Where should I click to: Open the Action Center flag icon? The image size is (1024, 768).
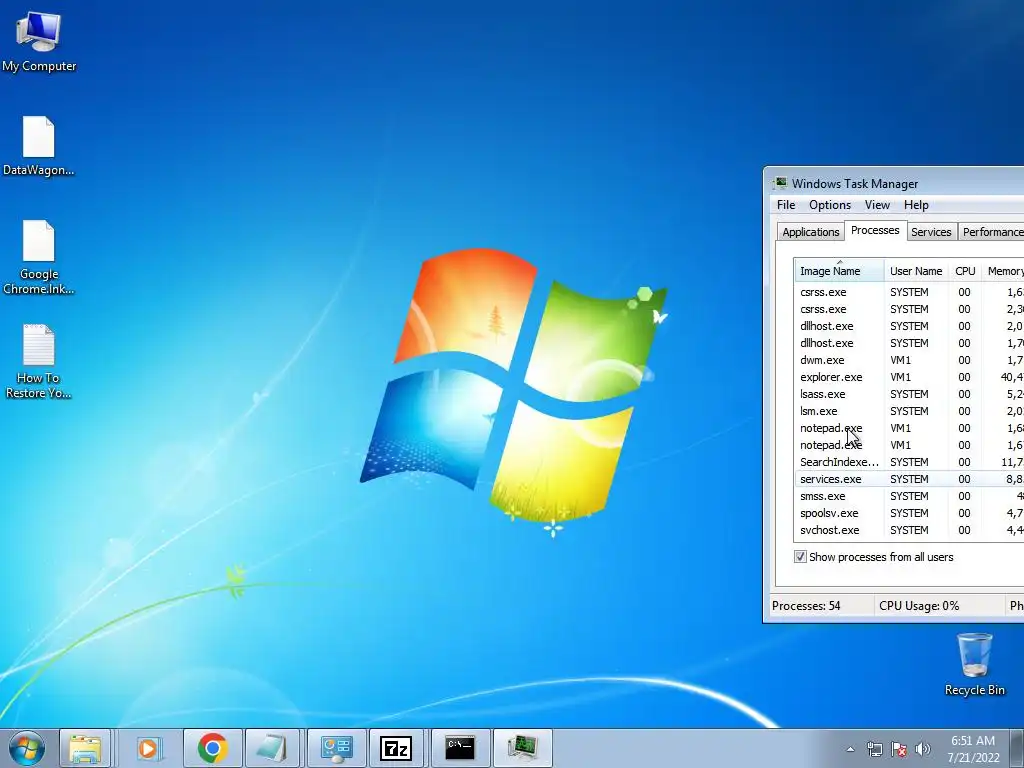click(x=899, y=749)
